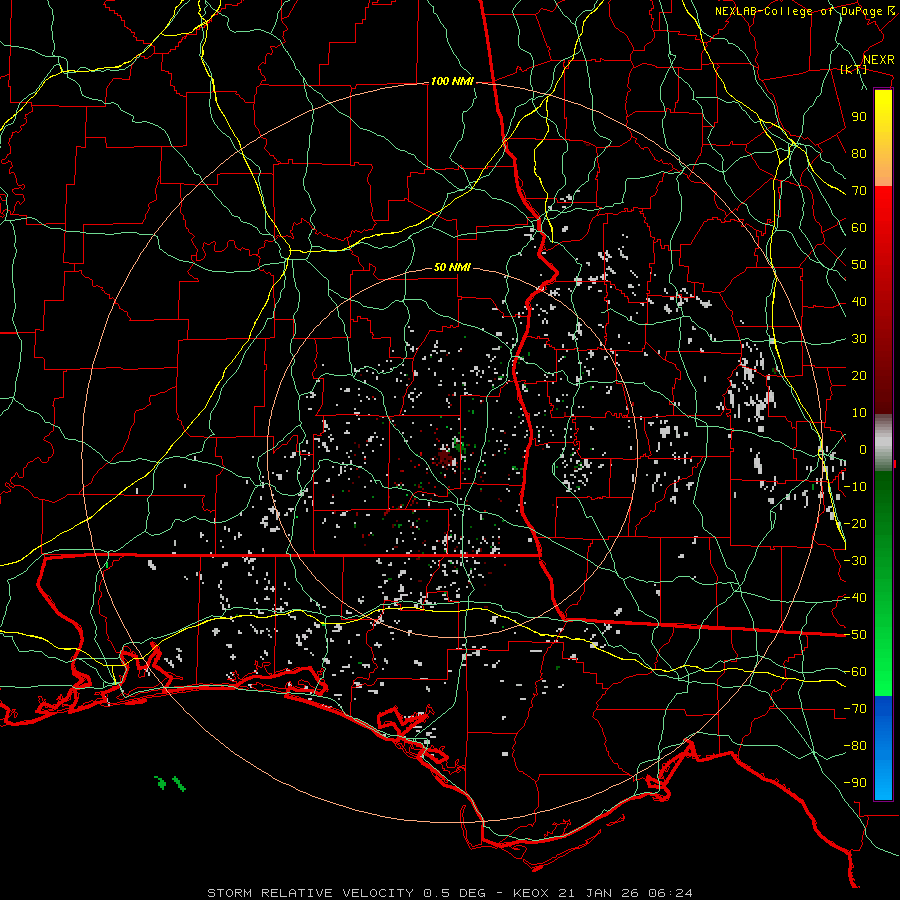
Task: Click the -70 value on the color scale
Action: pyautogui.click(x=855, y=709)
